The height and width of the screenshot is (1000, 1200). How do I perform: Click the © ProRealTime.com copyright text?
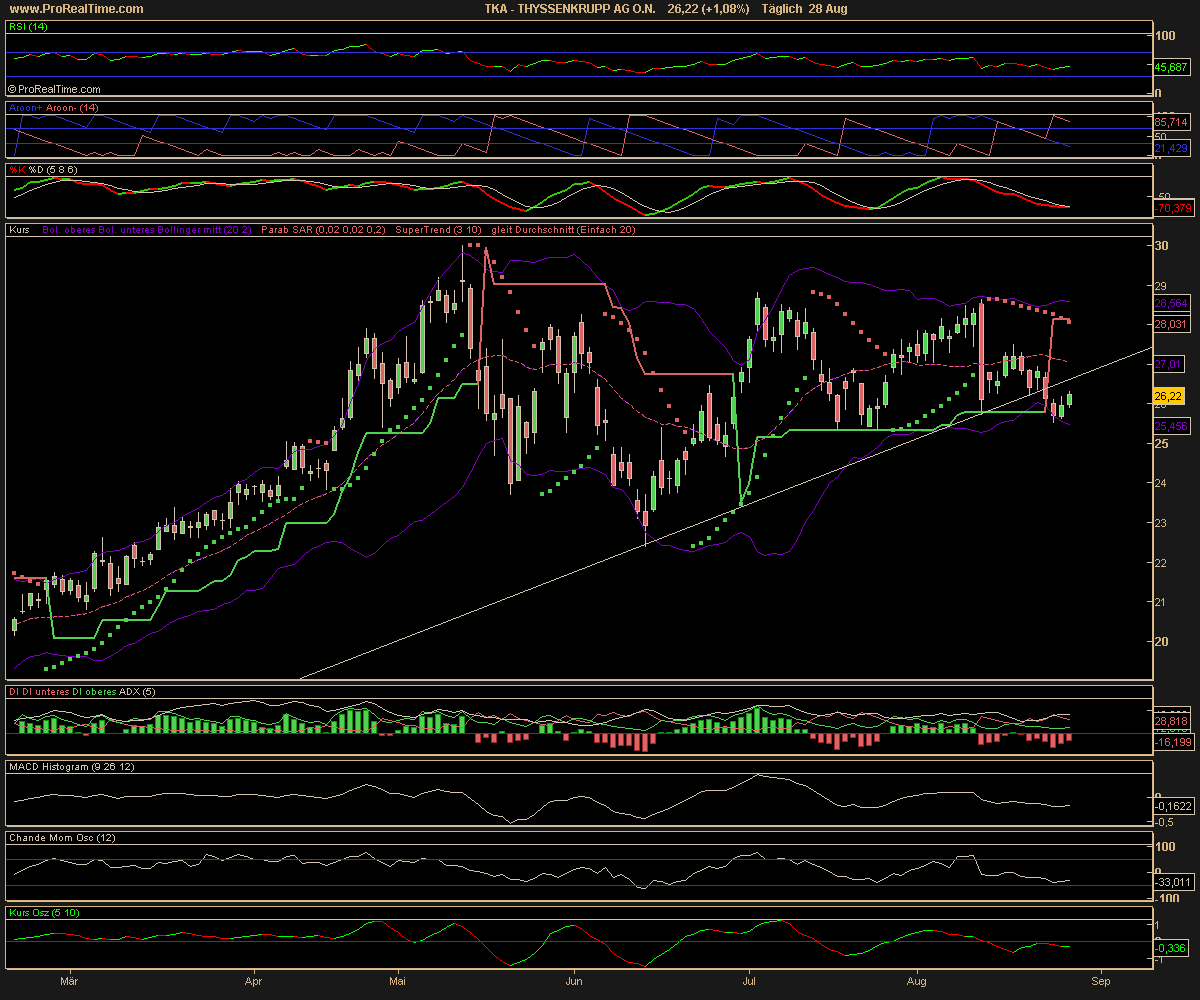(54, 89)
